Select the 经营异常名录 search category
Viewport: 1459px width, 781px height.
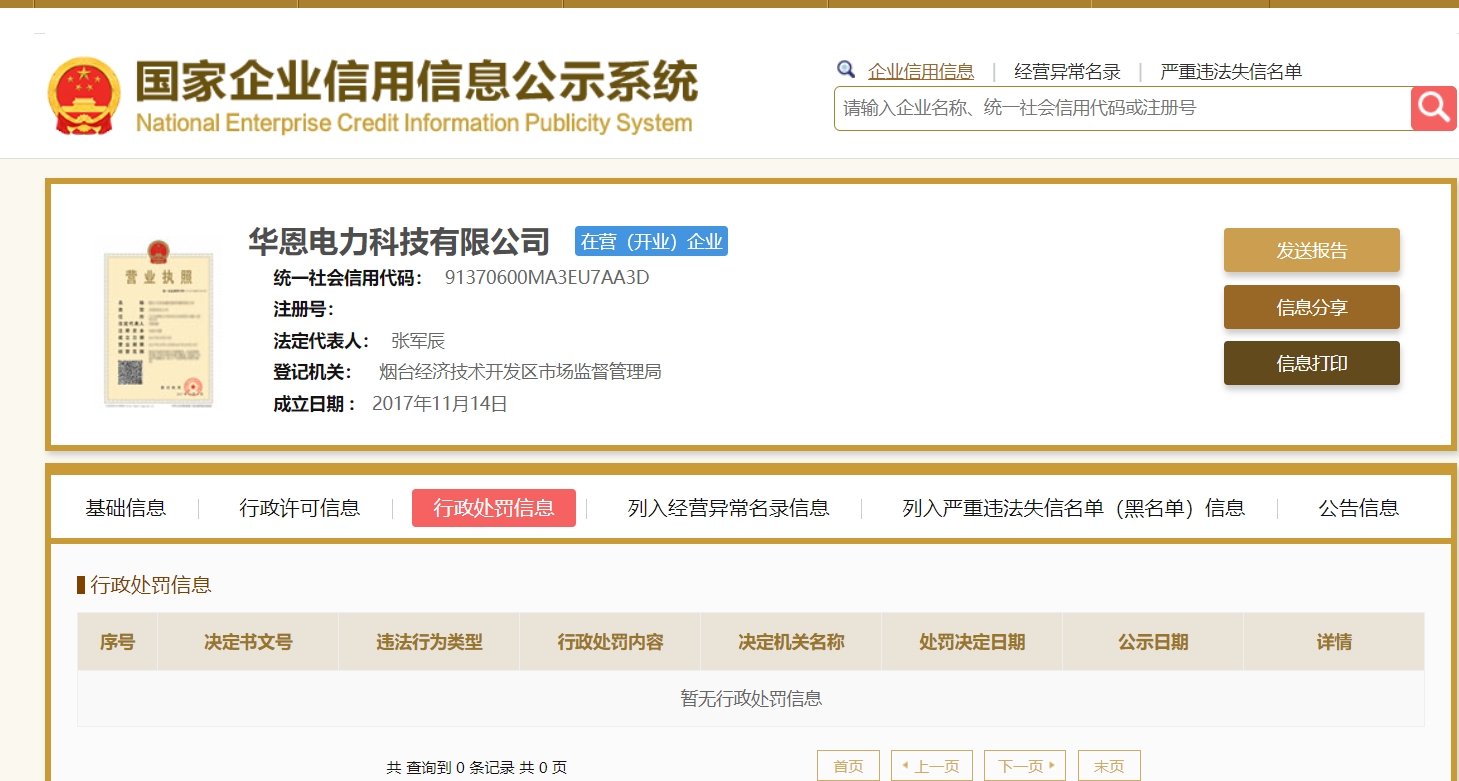[x=1067, y=72]
